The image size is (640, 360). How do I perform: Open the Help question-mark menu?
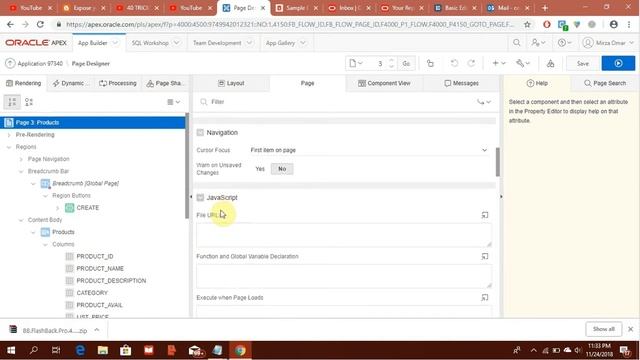coord(564,42)
